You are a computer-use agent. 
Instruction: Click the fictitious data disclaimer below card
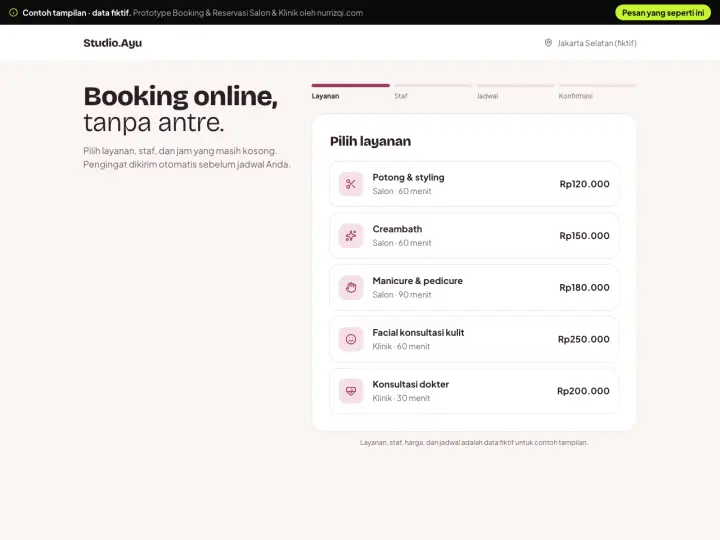point(474,443)
